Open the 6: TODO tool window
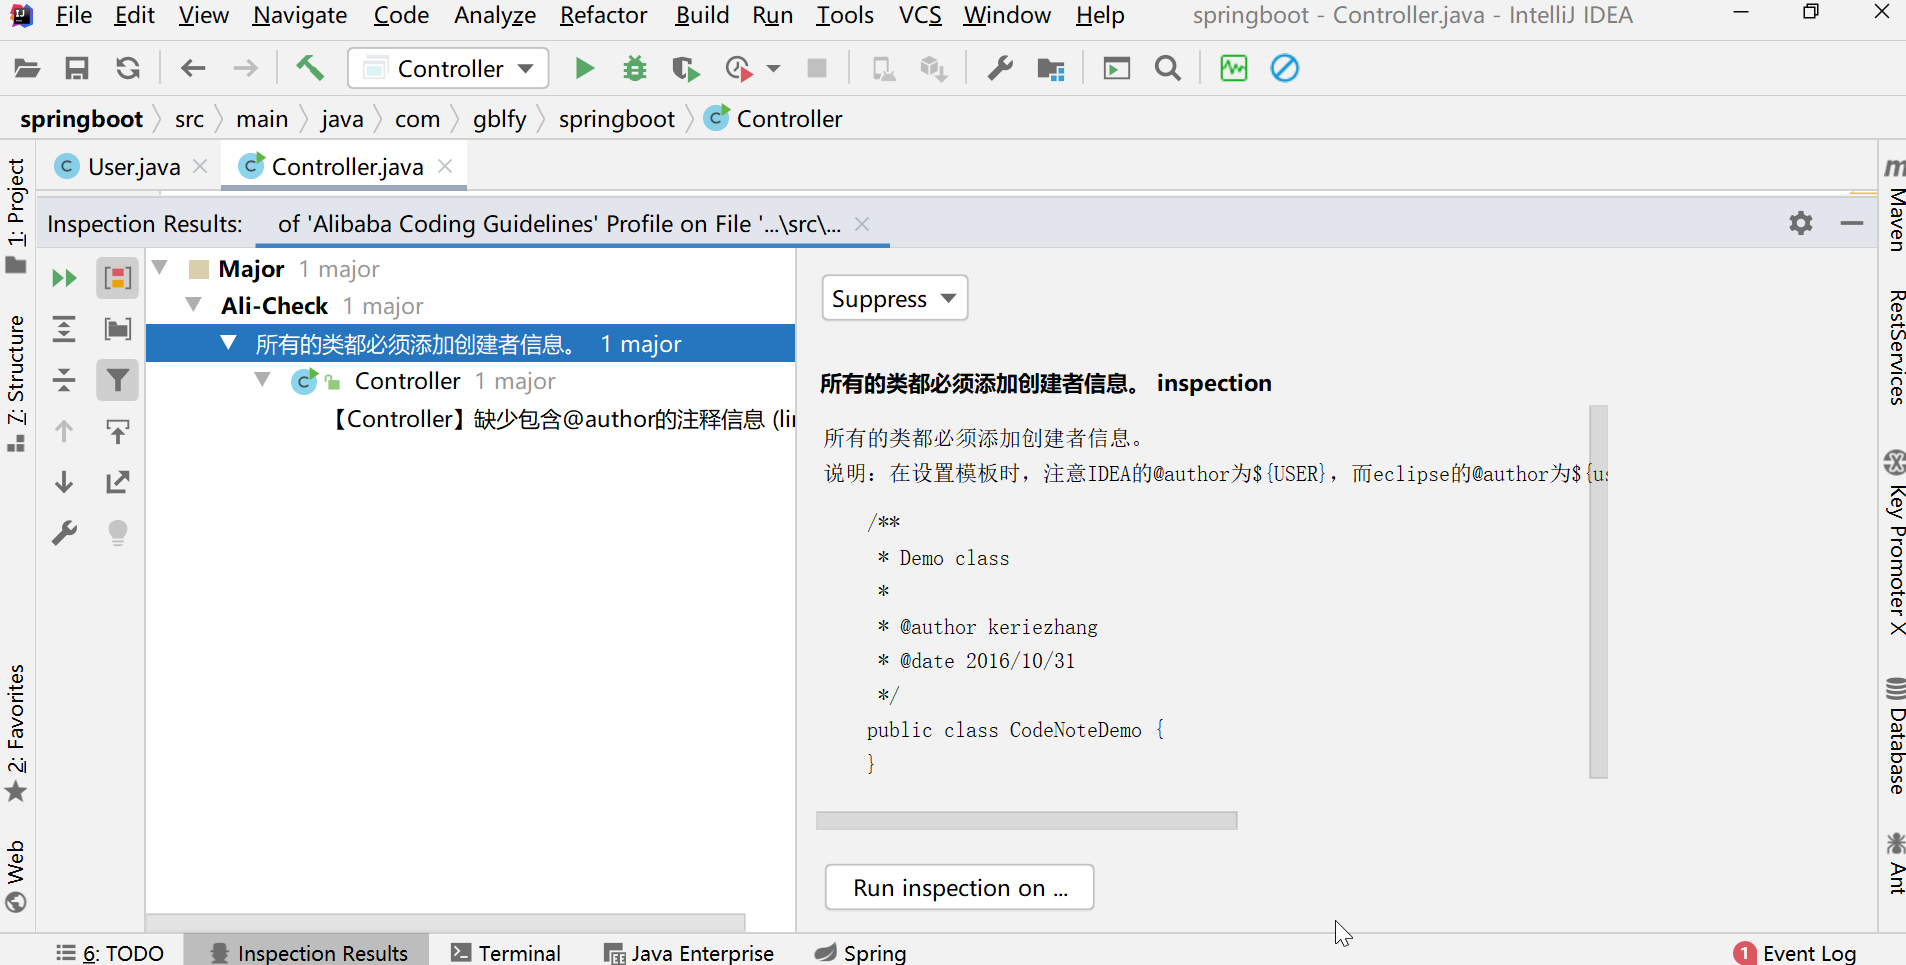Screen dimensions: 1906x965 [x=110, y=953]
